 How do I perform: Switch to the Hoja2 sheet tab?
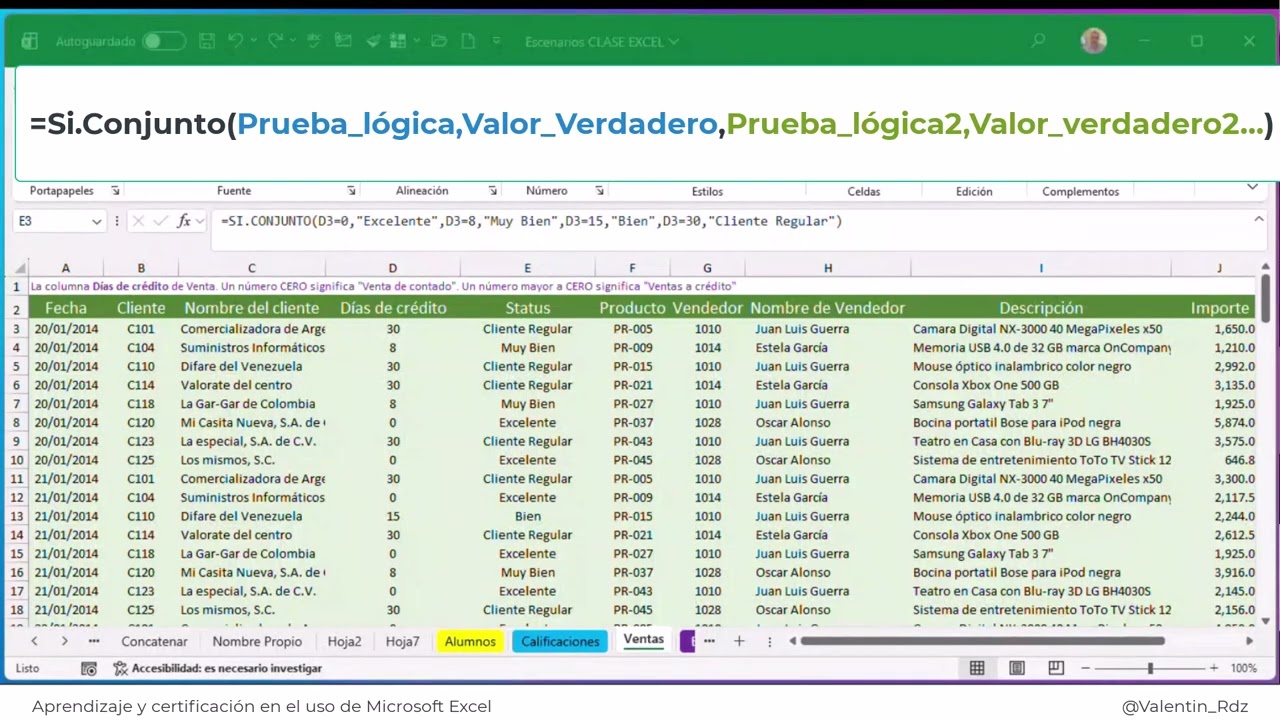click(344, 642)
